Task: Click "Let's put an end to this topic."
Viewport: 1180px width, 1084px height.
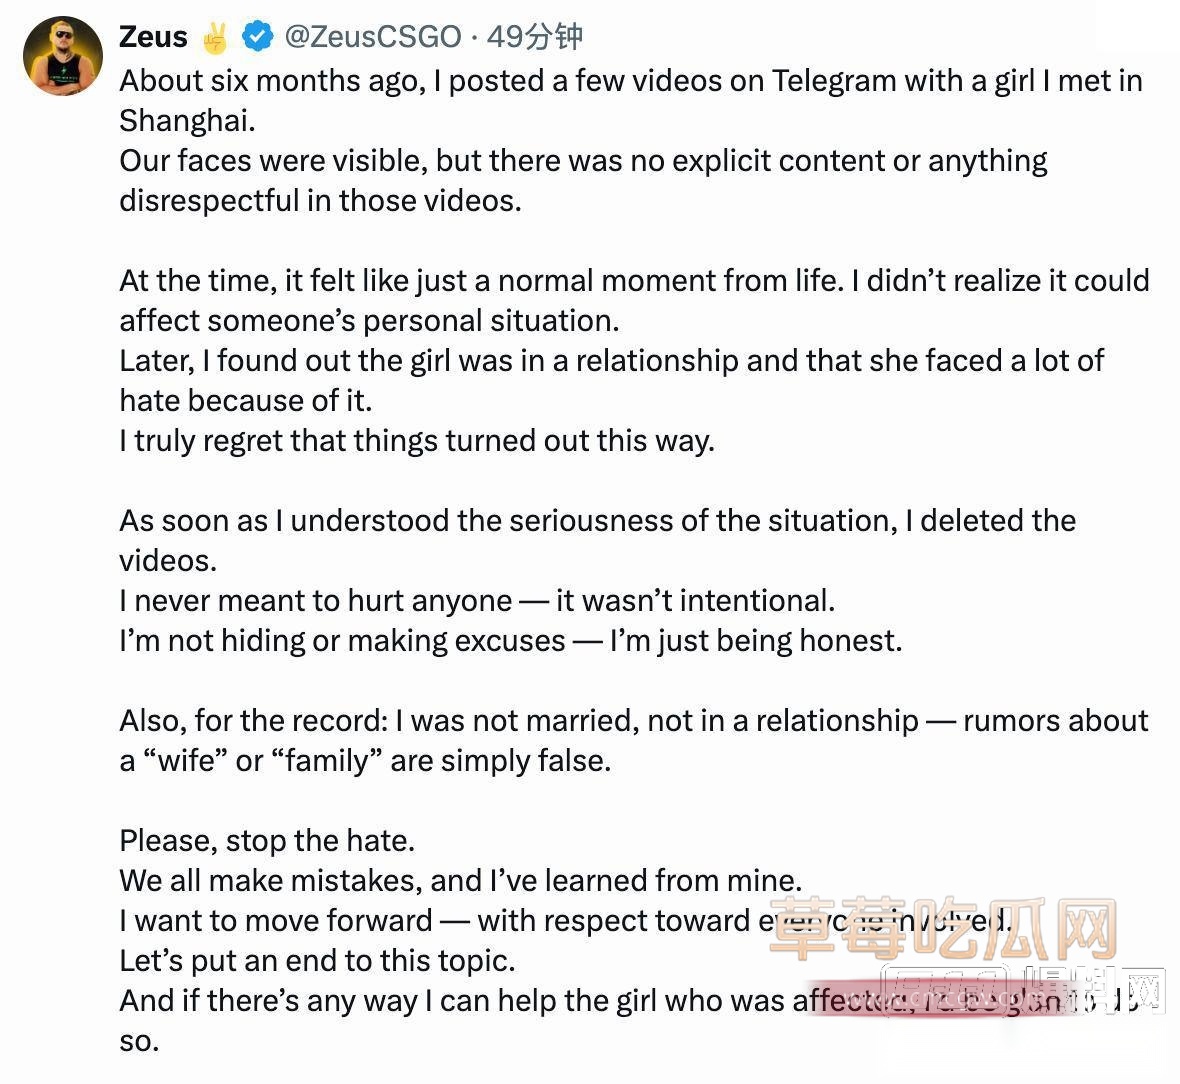Action: 317,961
